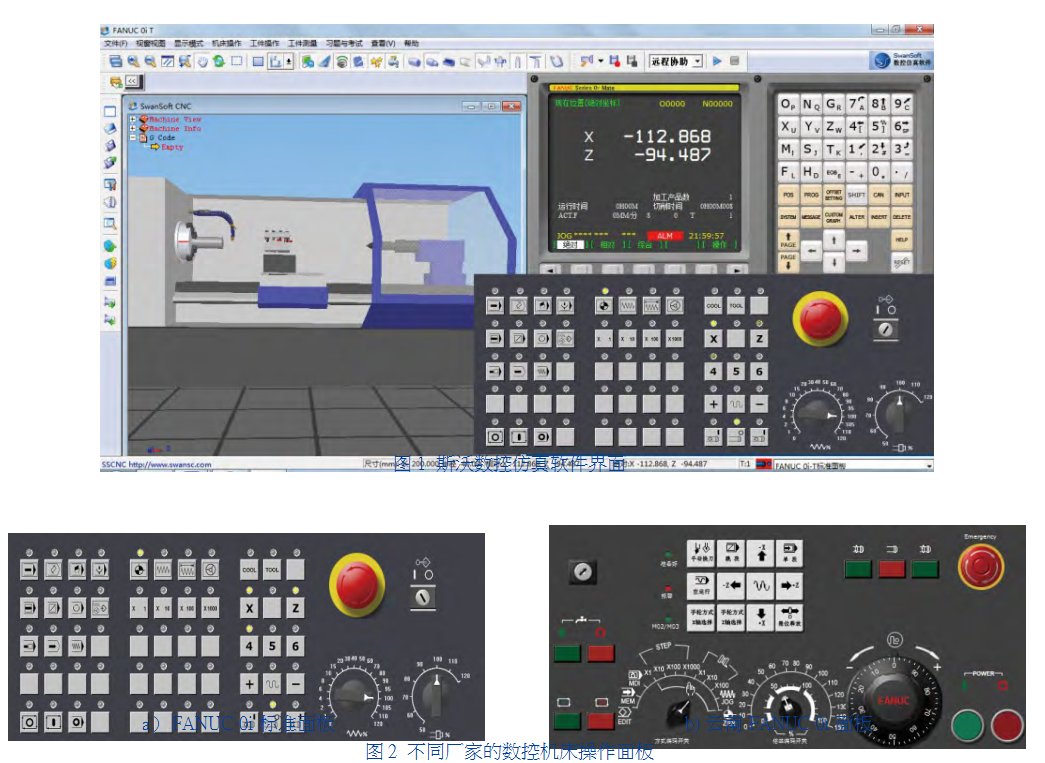
Task: Click the cursor left arrow key
Action: tap(811, 251)
